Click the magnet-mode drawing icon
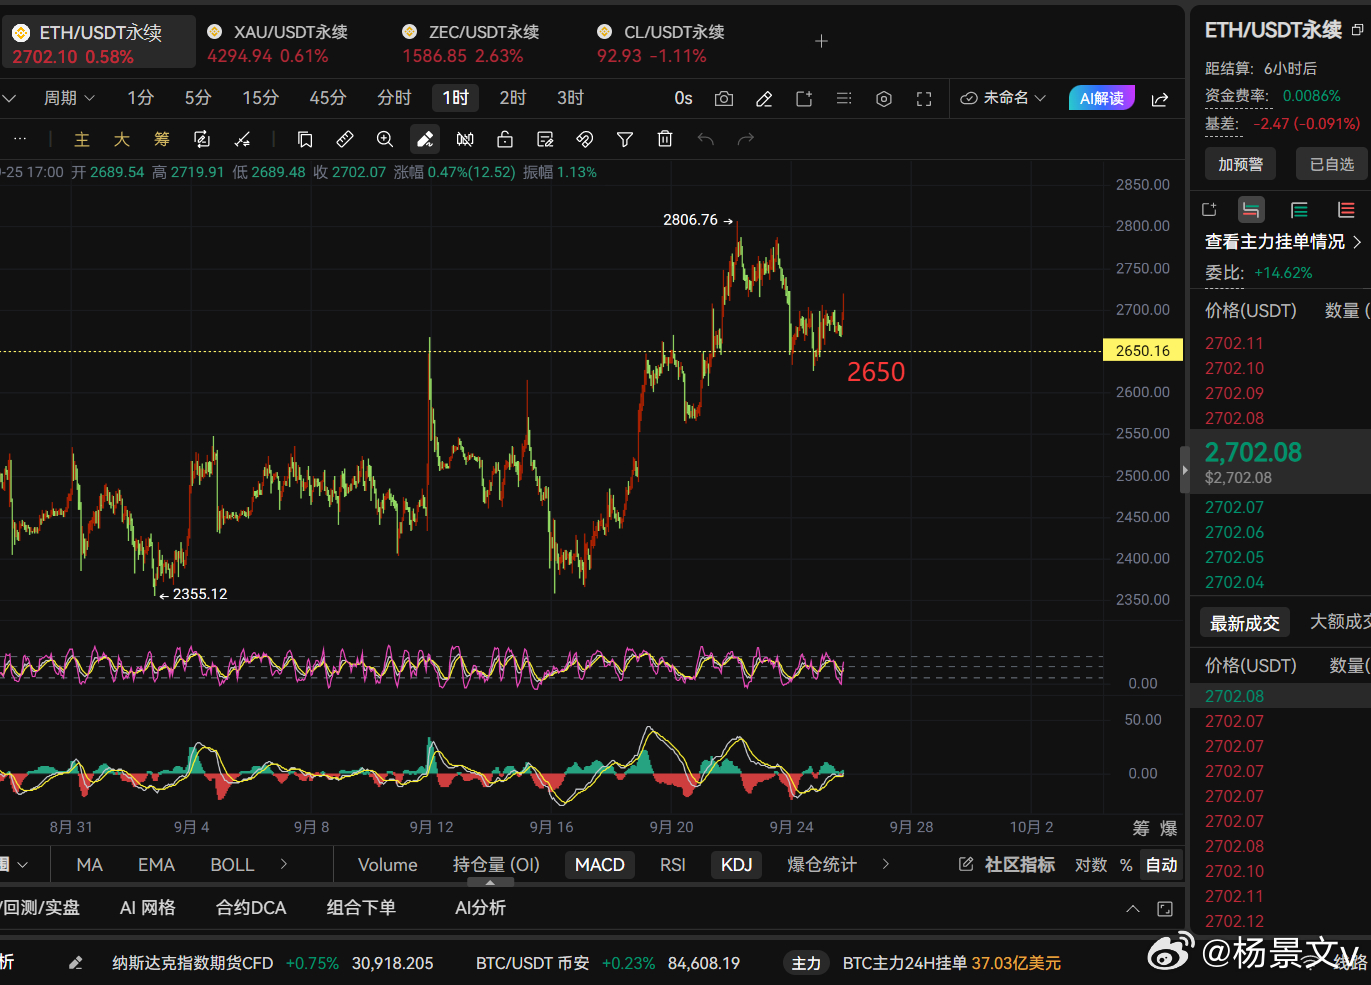This screenshot has height=985, width=1371. [465, 139]
